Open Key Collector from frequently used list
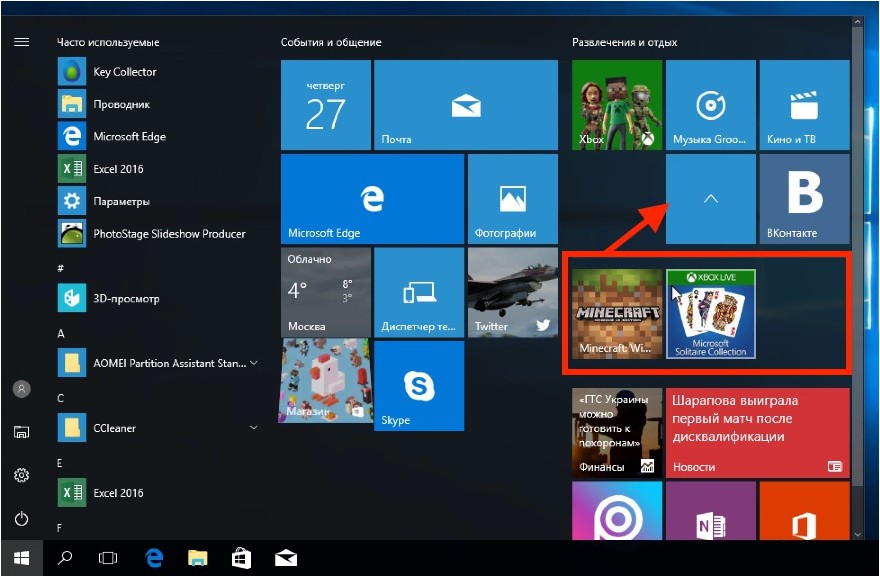The width and height of the screenshot is (880, 577). (157, 72)
